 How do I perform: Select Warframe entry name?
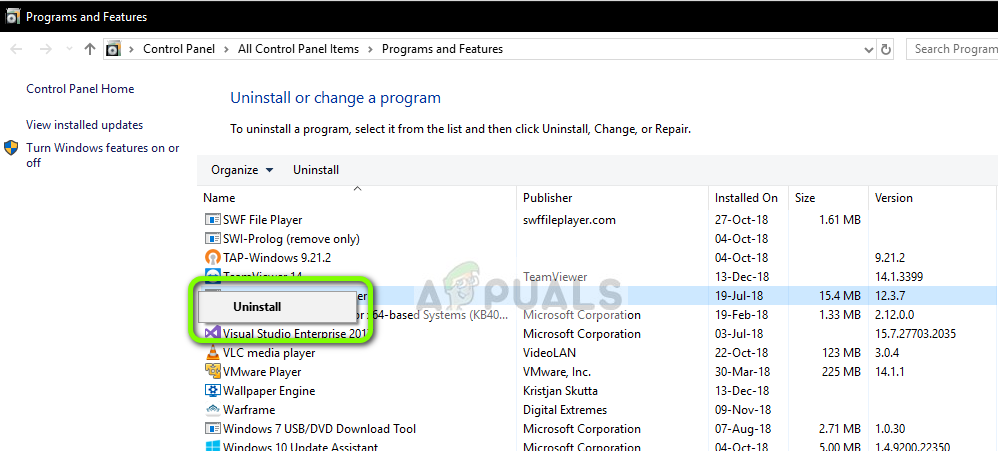[249, 410]
